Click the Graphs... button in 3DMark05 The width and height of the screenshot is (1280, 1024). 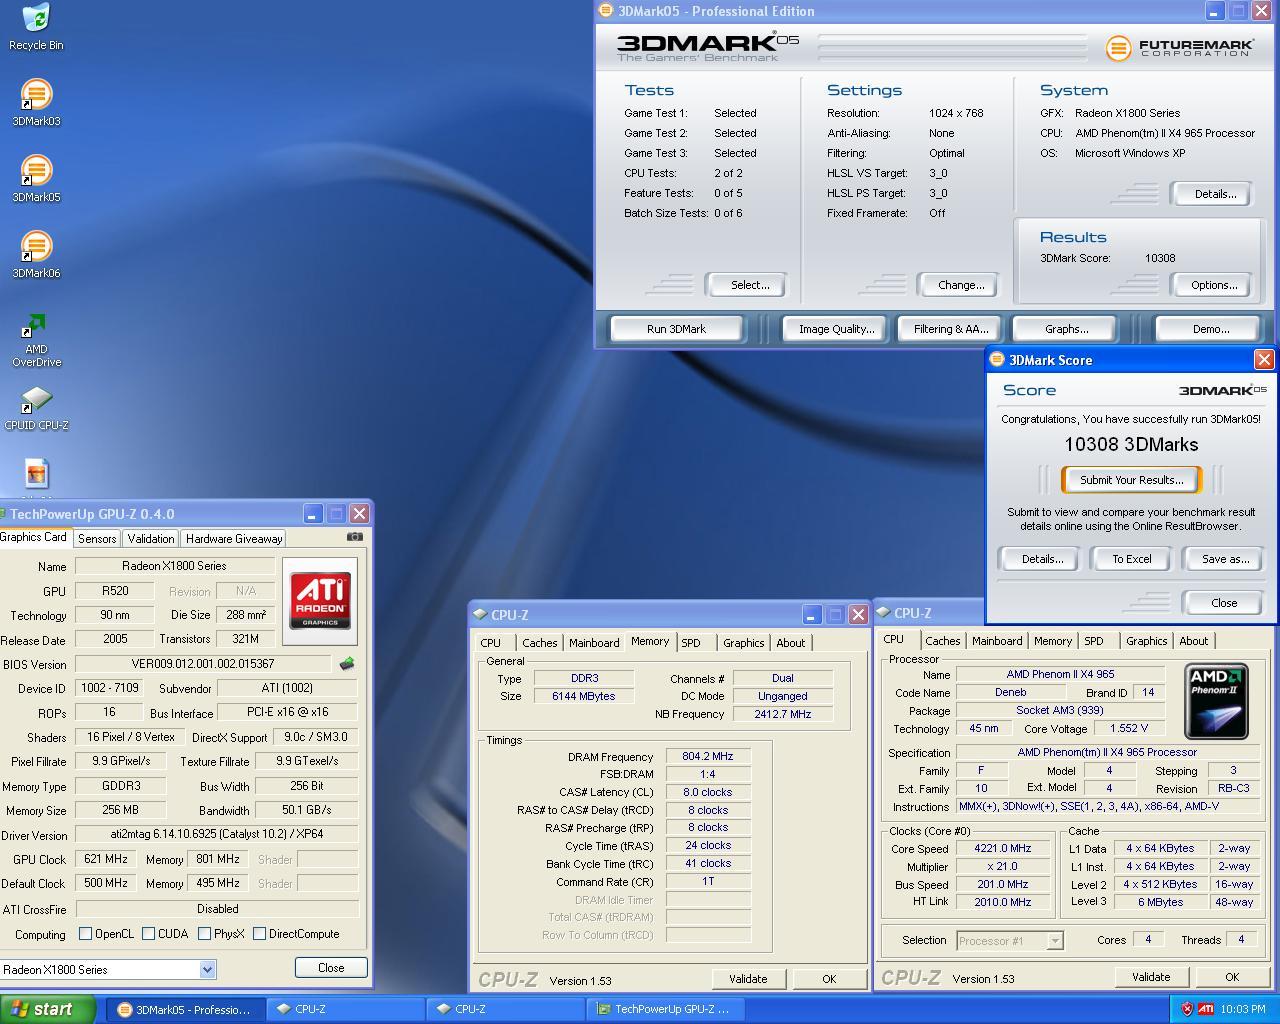tap(1066, 329)
